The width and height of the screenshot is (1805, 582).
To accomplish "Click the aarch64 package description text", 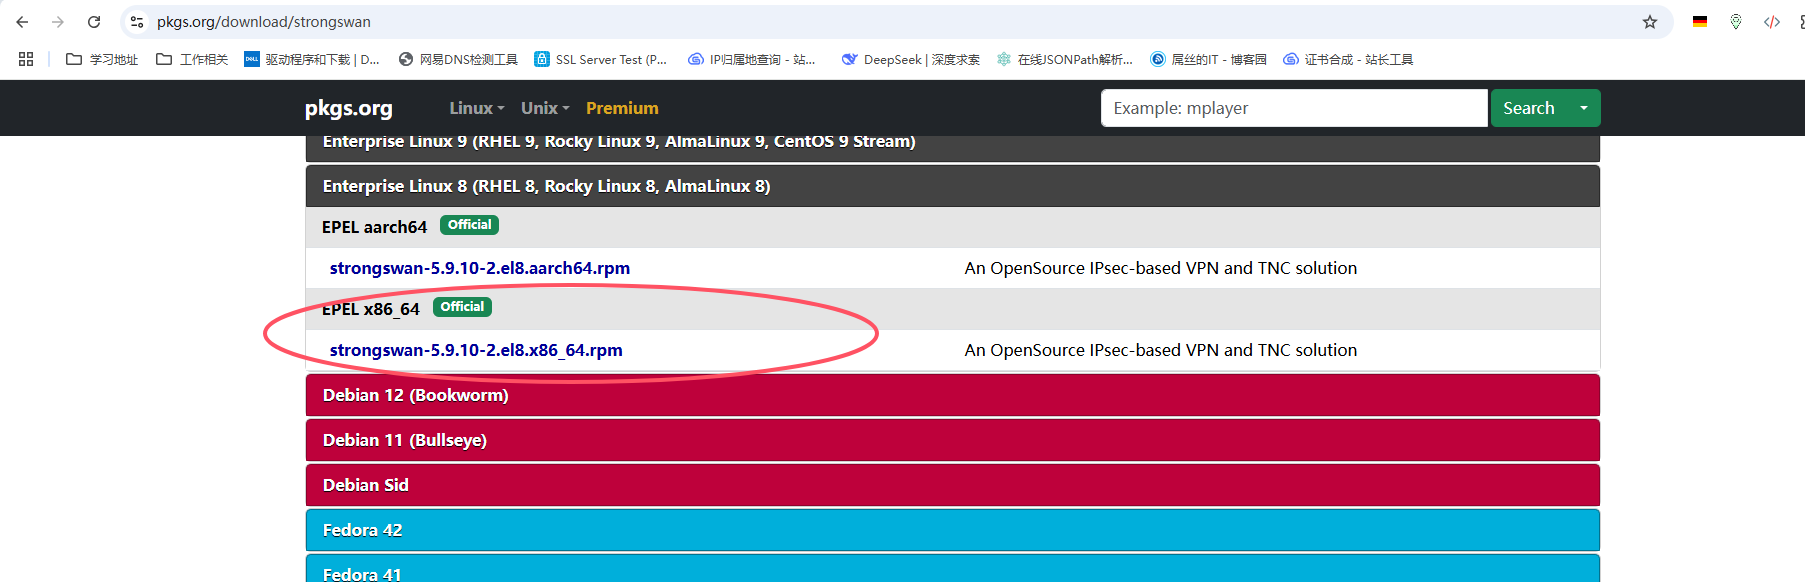I will click(x=1161, y=268).
